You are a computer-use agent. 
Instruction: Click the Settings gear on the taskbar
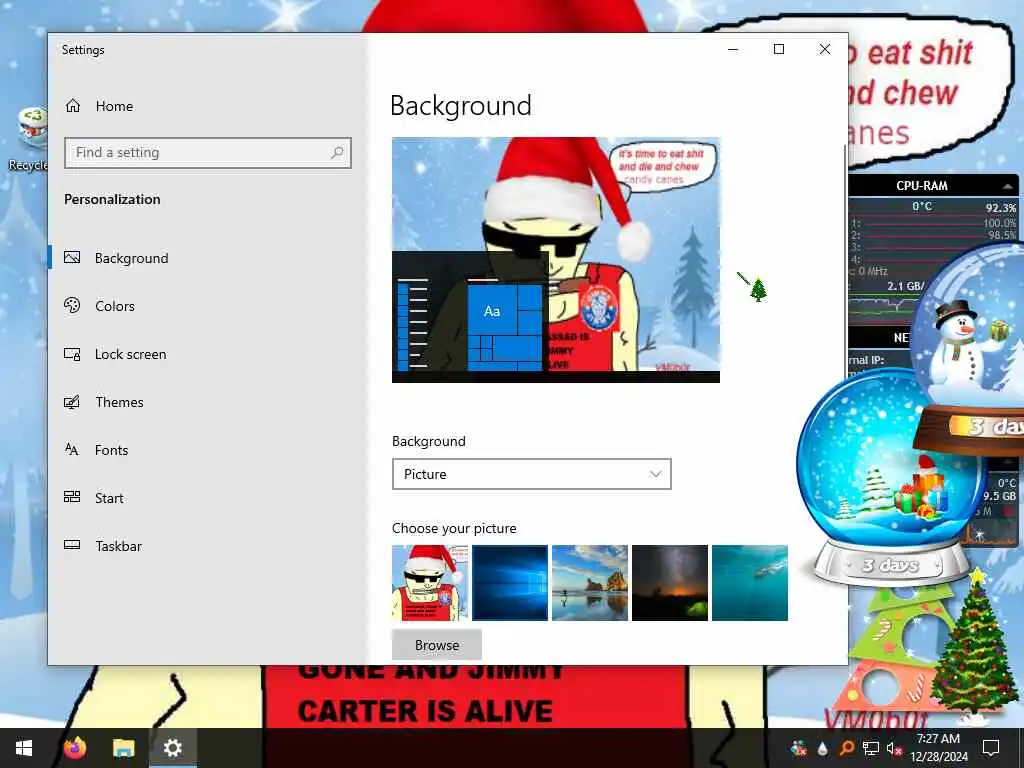point(173,748)
